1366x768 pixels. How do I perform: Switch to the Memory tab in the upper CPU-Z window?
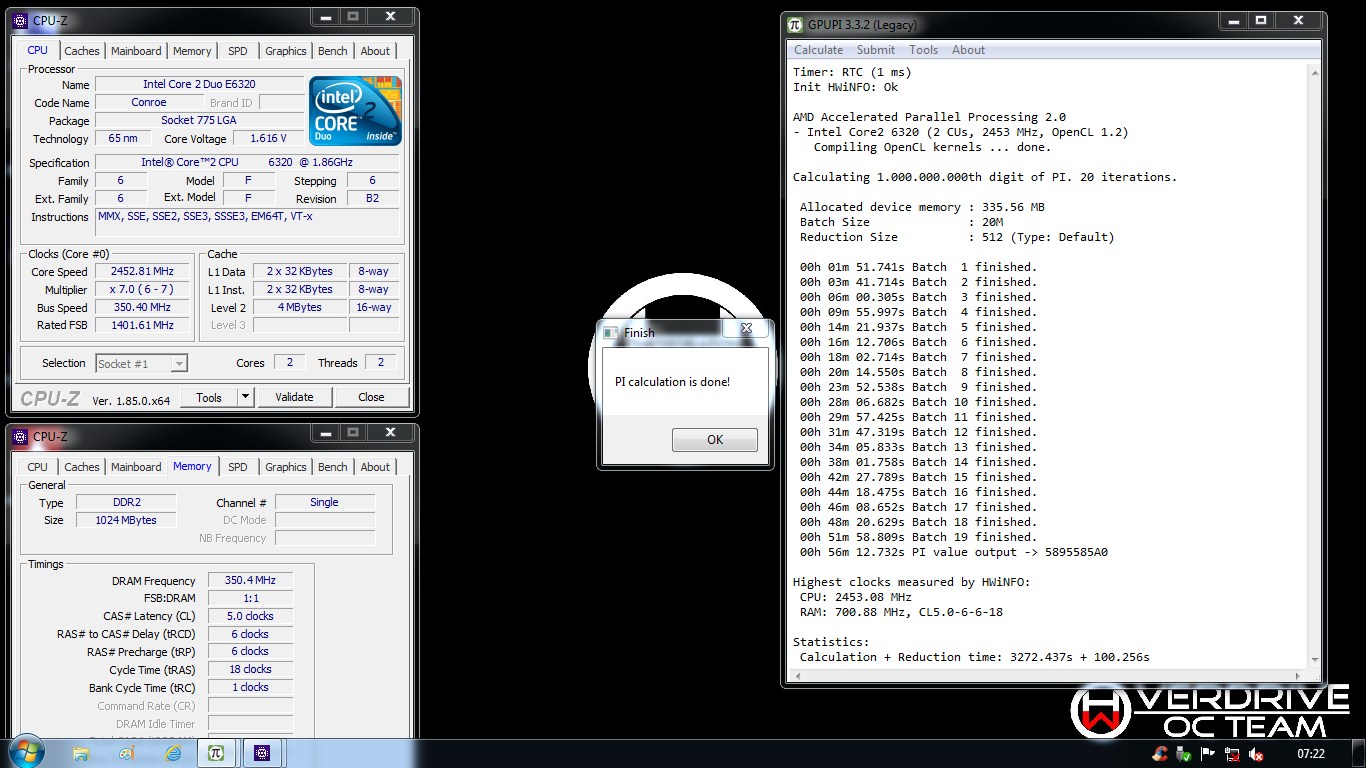tap(192, 51)
